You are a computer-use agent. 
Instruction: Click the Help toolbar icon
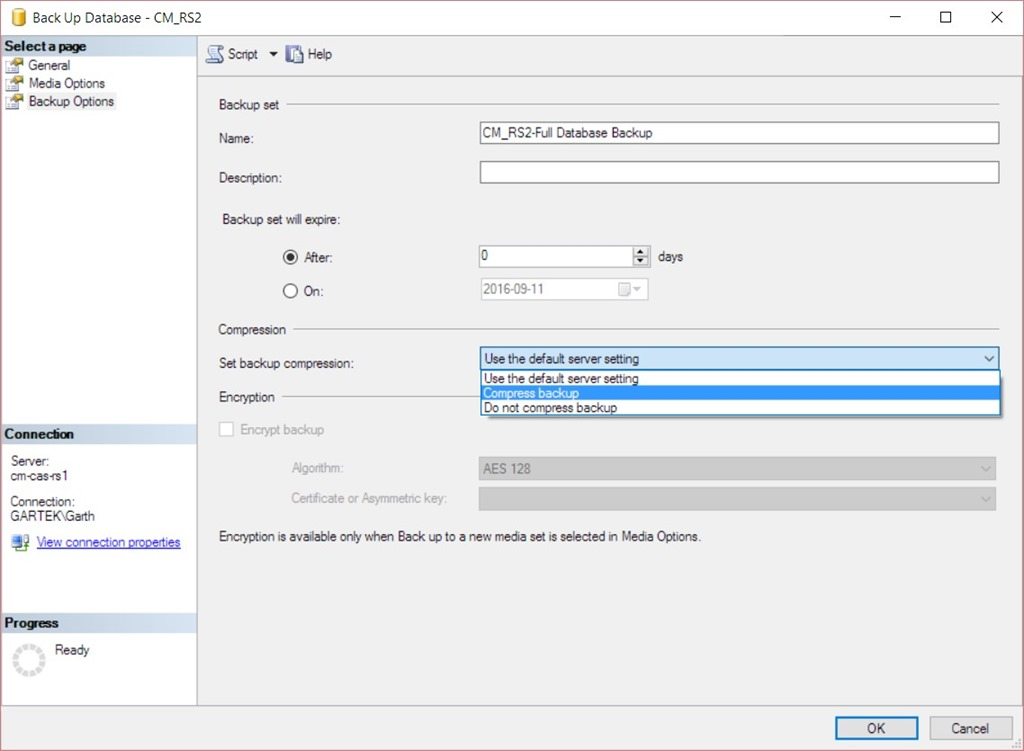pyautogui.click(x=294, y=54)
